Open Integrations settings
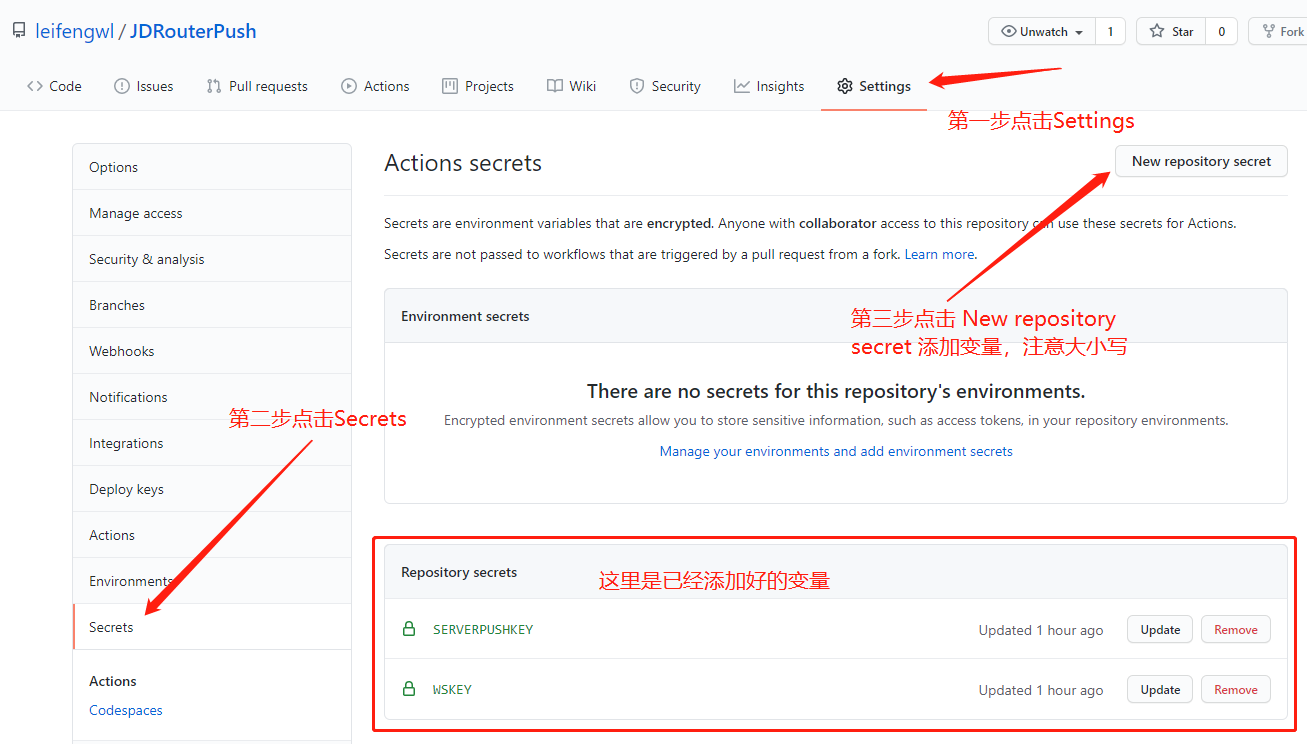 click(x=212, y=443)
